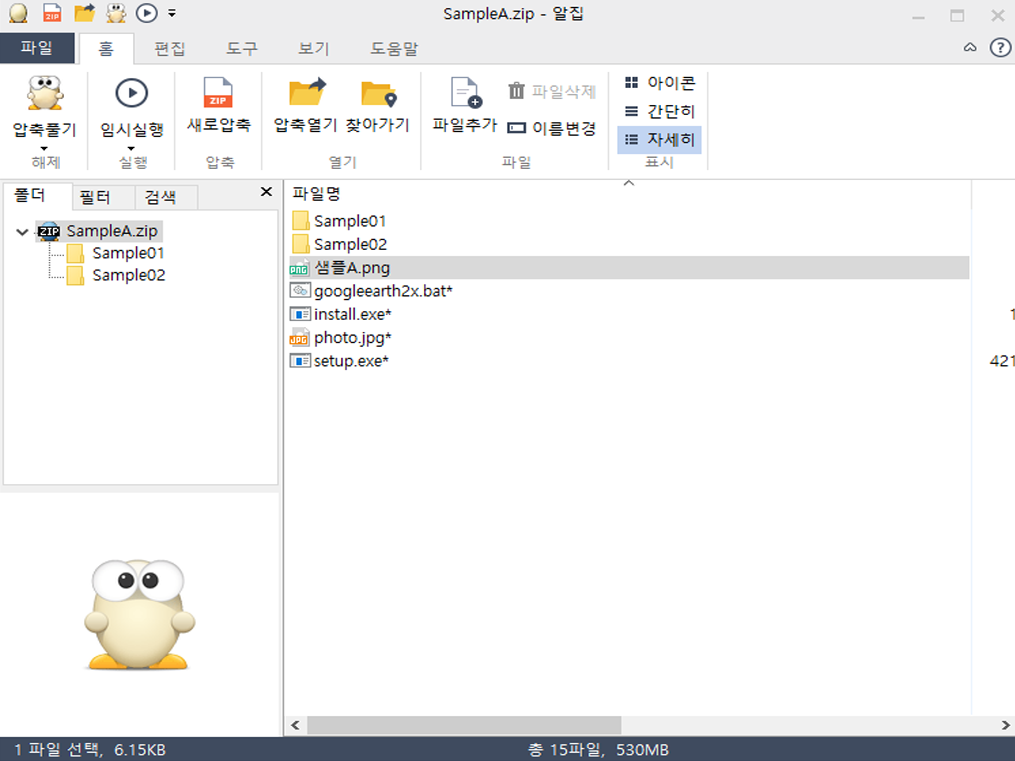Click the exe icon of install.exe
Viewport: 1015px width, 761px height.
tap(300, 314)
